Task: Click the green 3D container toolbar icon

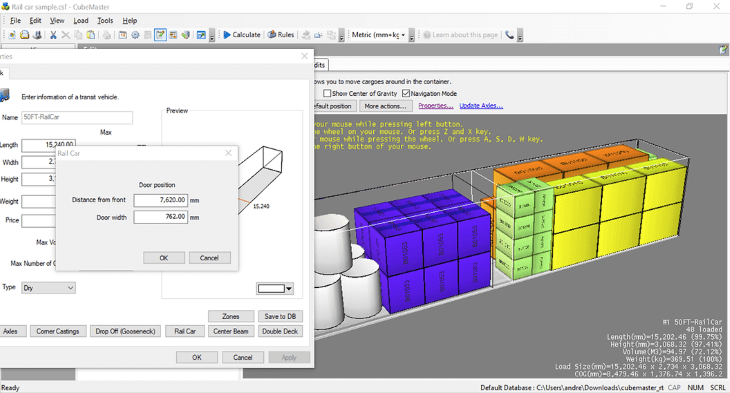Action: (186, 35)
